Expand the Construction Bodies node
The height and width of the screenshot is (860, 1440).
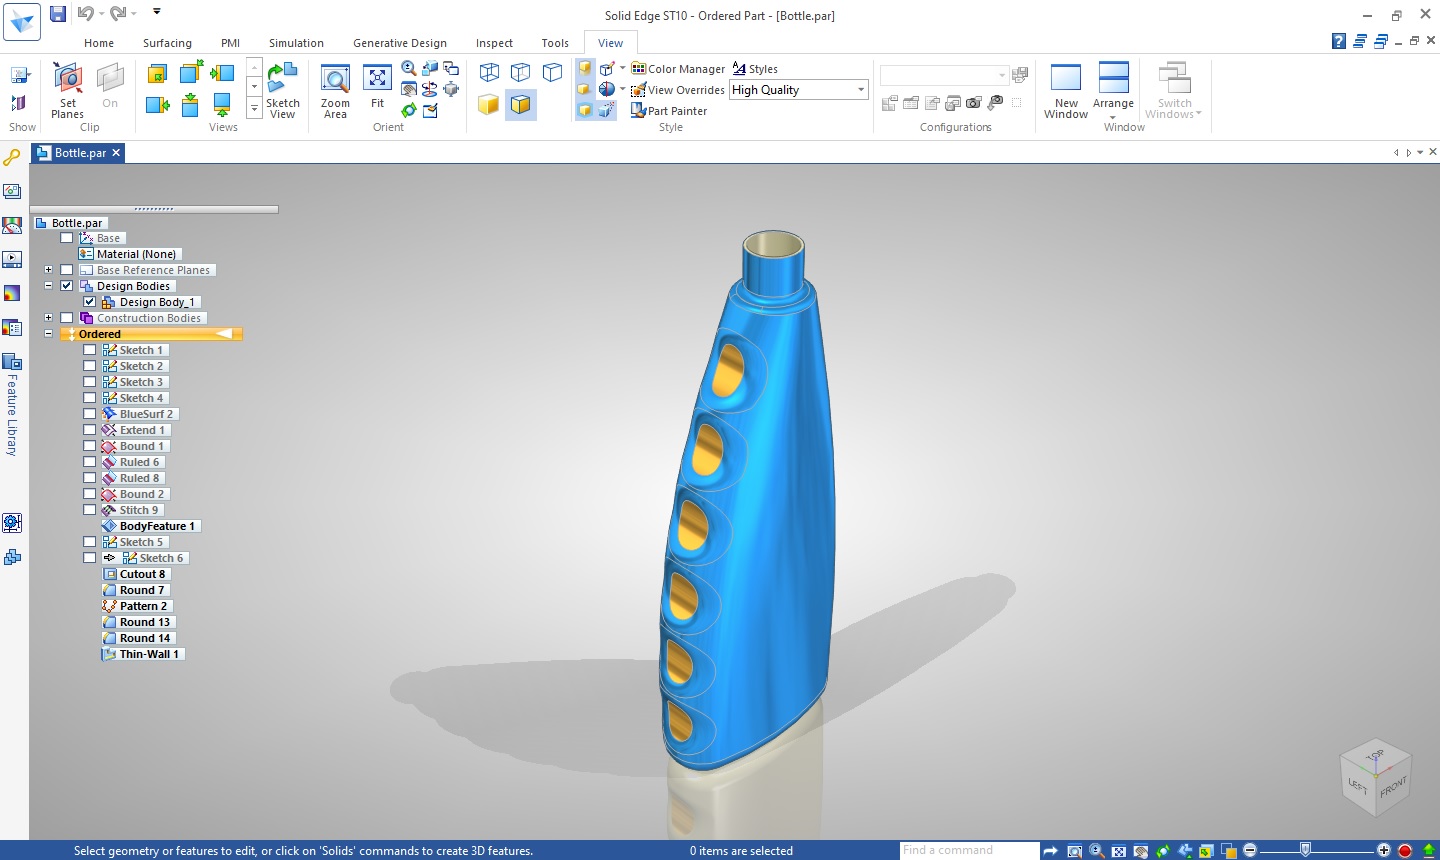click(48, 318)
